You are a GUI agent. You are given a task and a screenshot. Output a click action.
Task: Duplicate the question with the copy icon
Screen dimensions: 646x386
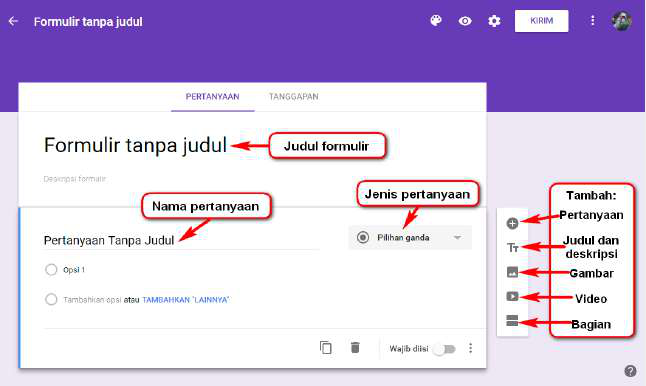pos(325,348)
